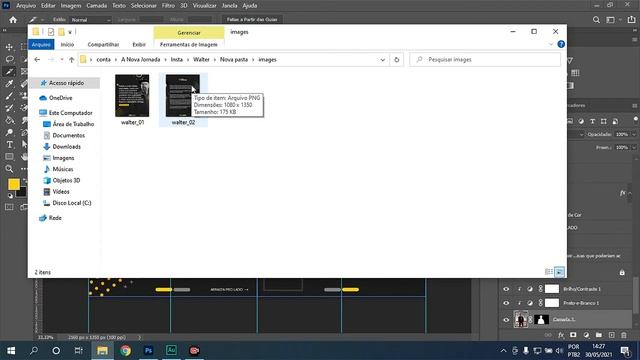
Task: Create new adjustment layer icon in Layers panel
Action: tap(586, 335)
